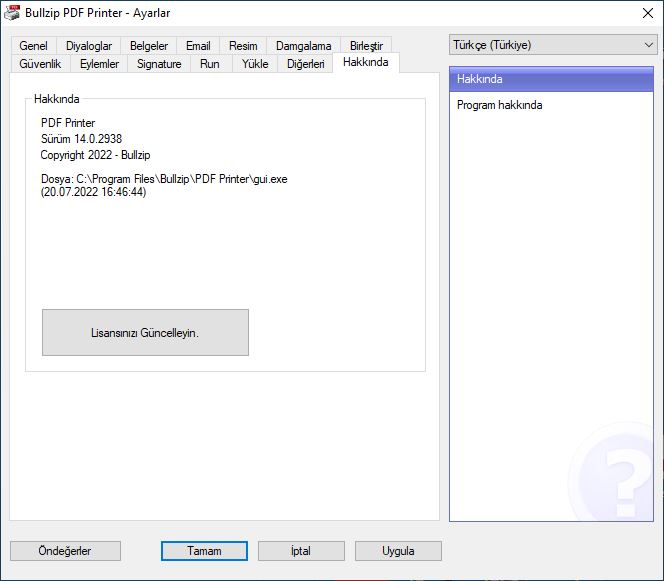
Task: Open the Güvenlik tab
Action: coord(40,64)
